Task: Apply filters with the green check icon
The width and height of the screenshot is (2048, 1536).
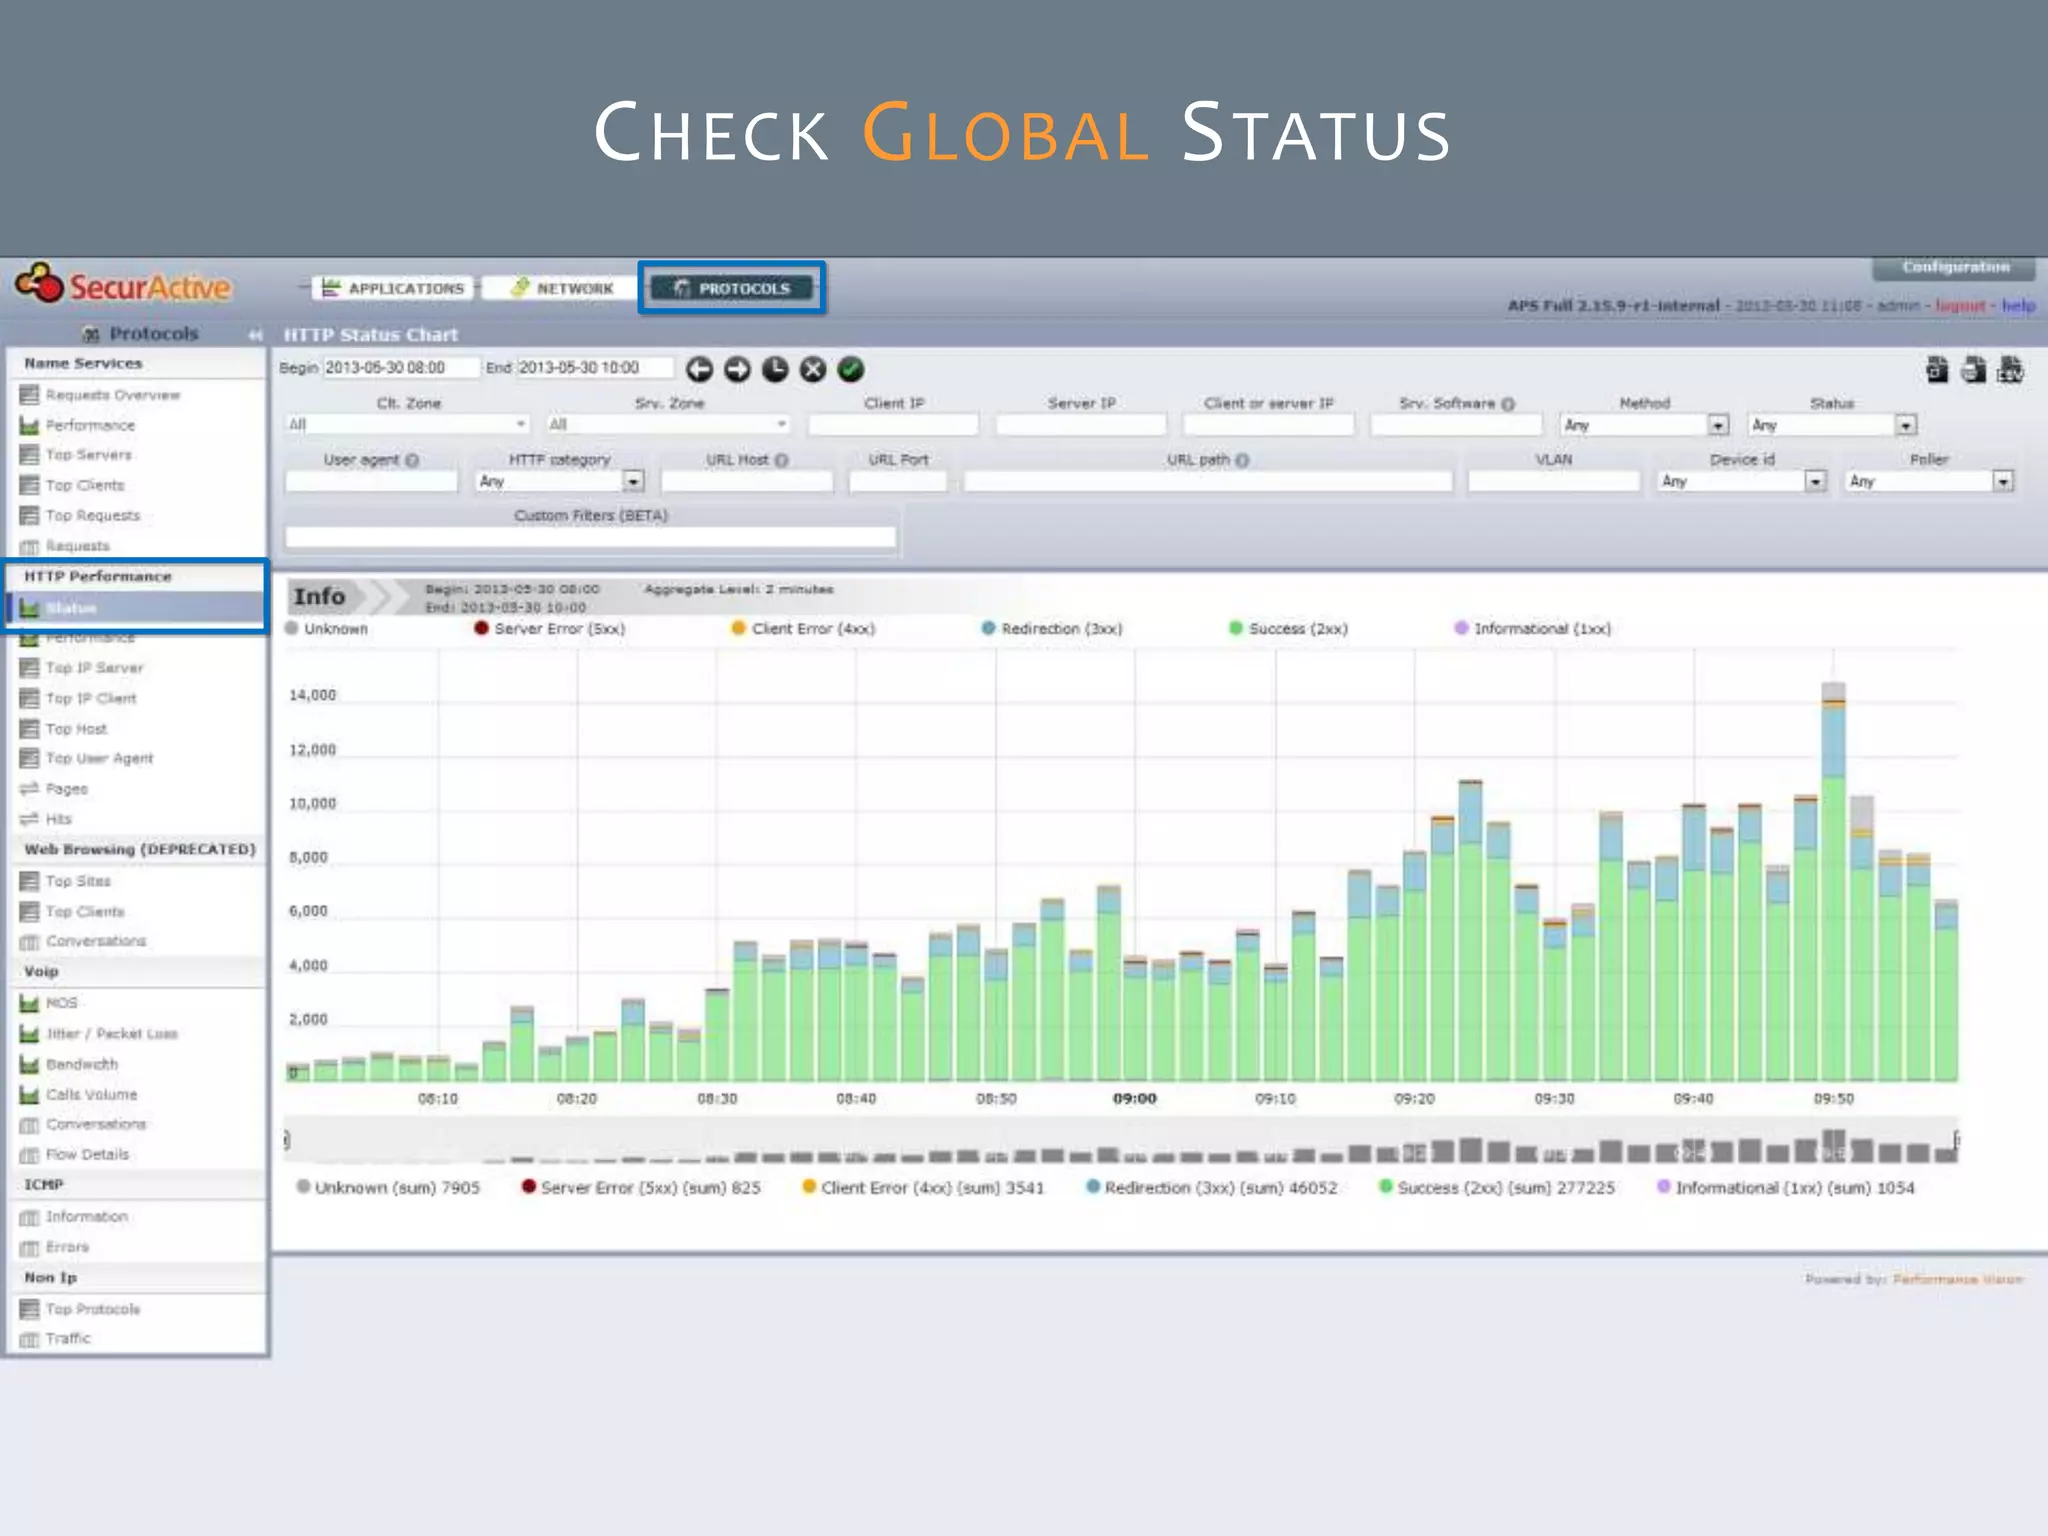Action: [851, 369]
